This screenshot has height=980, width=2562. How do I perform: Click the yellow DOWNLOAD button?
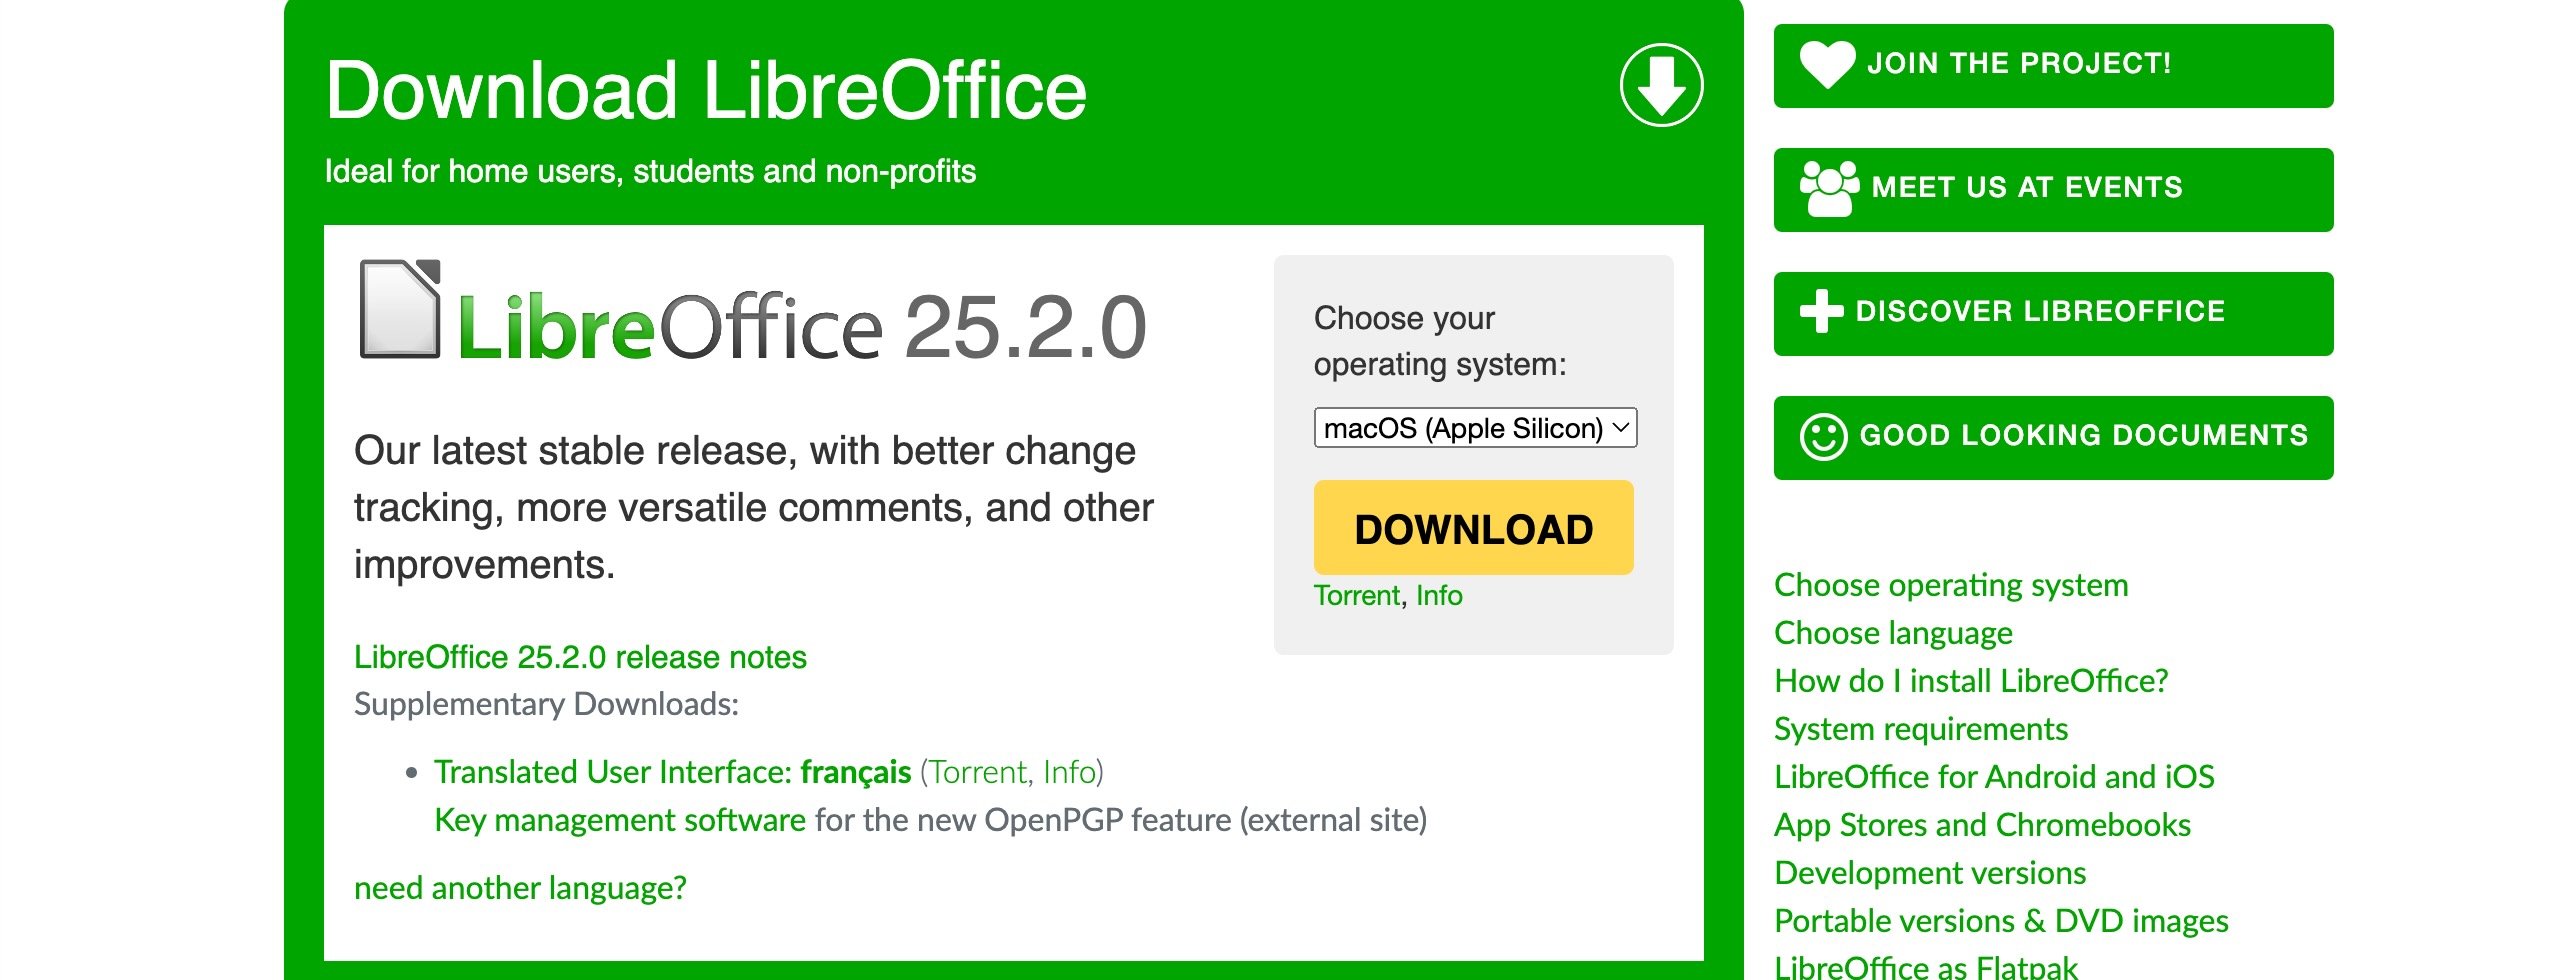tap(1472, 527)
